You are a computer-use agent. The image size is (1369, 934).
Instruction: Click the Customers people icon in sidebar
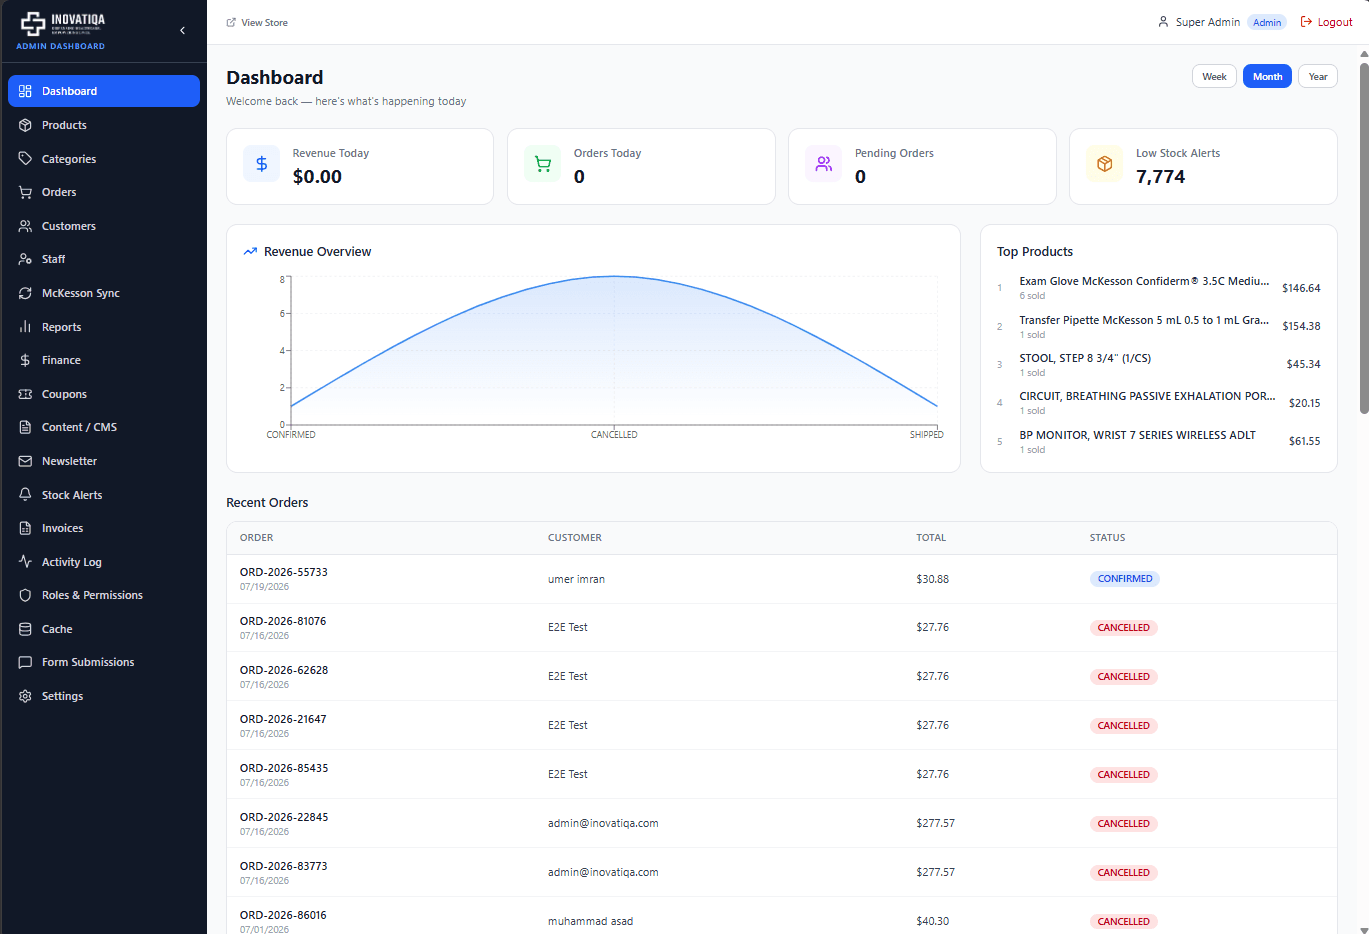[25, 226]
